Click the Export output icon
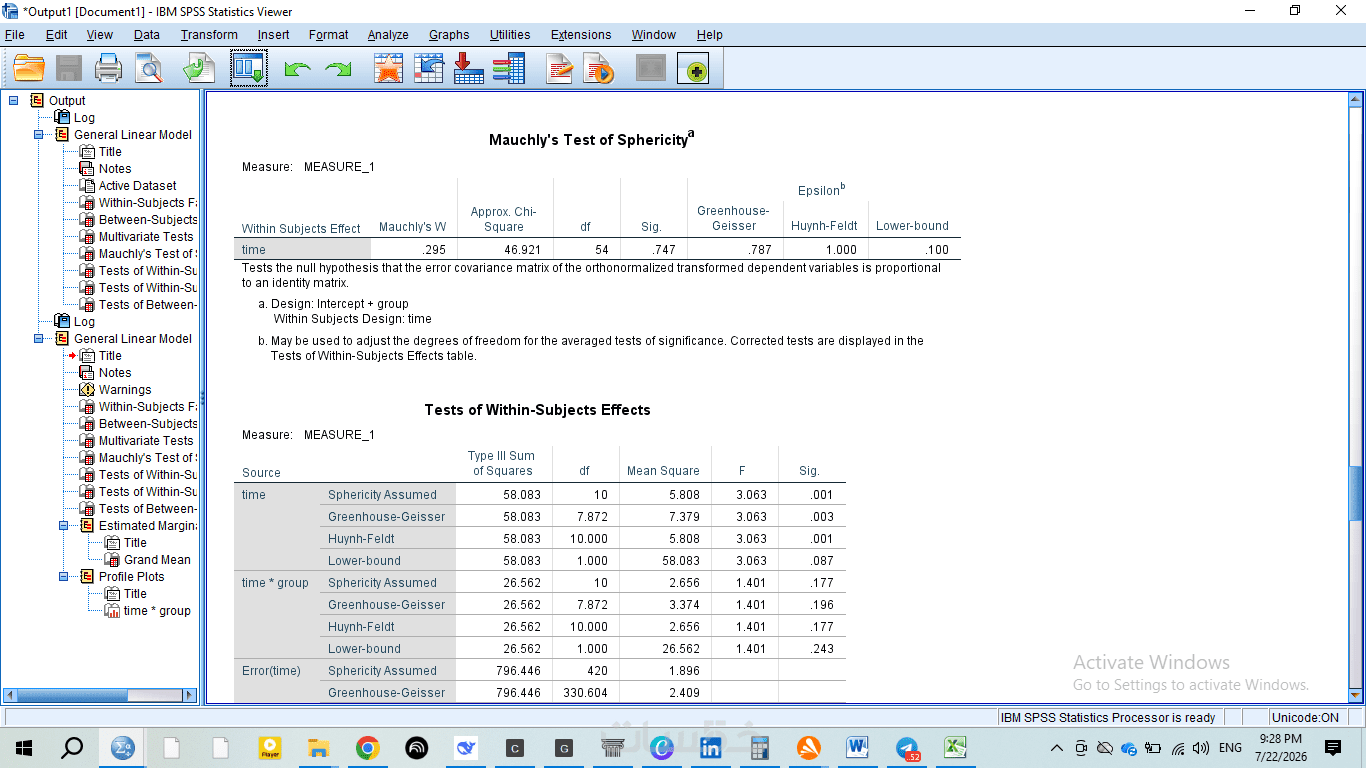This screenshot has height=768, width=1366. (198, 68)
